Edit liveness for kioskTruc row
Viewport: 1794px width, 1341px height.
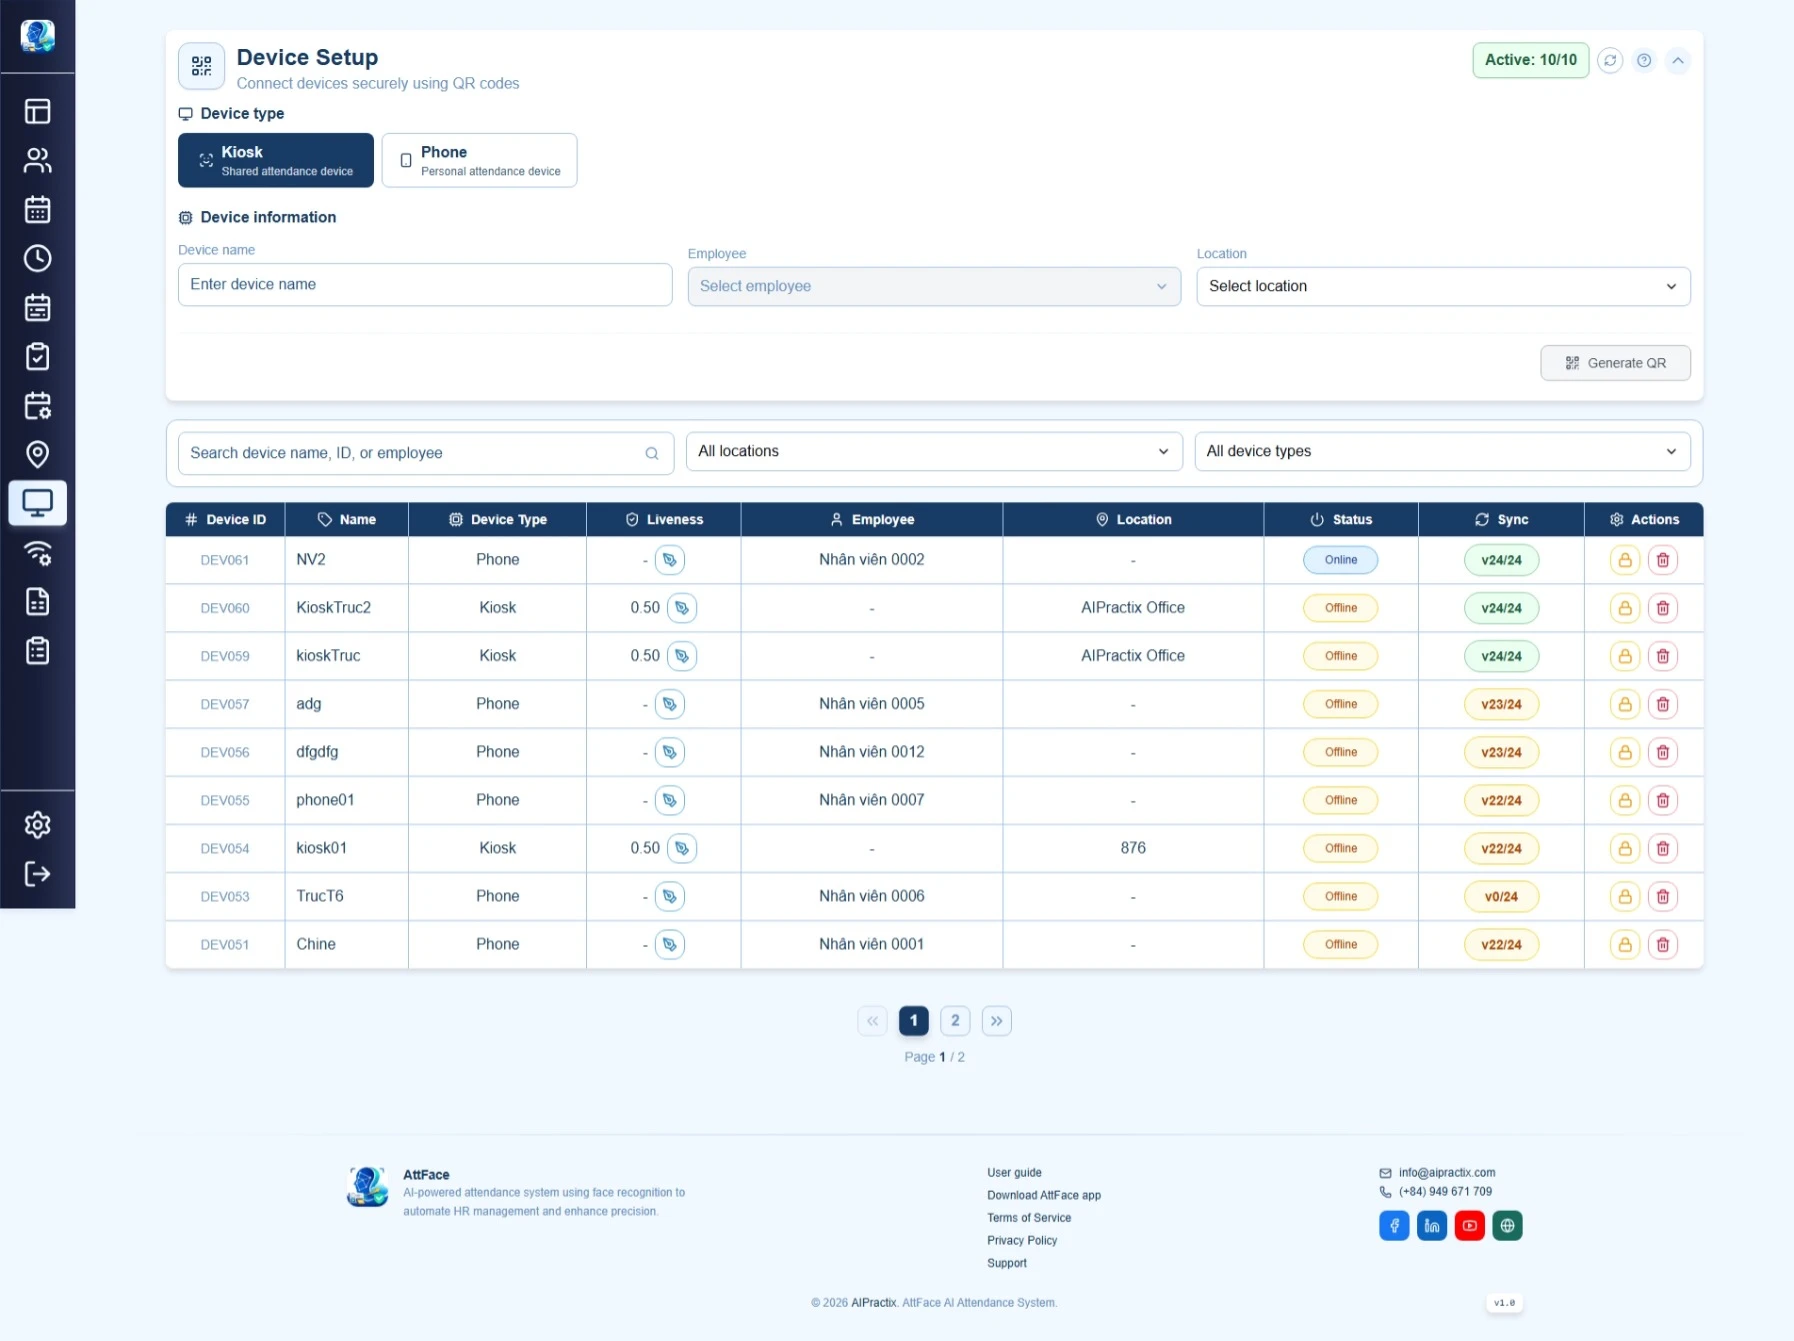click(682, 656)
